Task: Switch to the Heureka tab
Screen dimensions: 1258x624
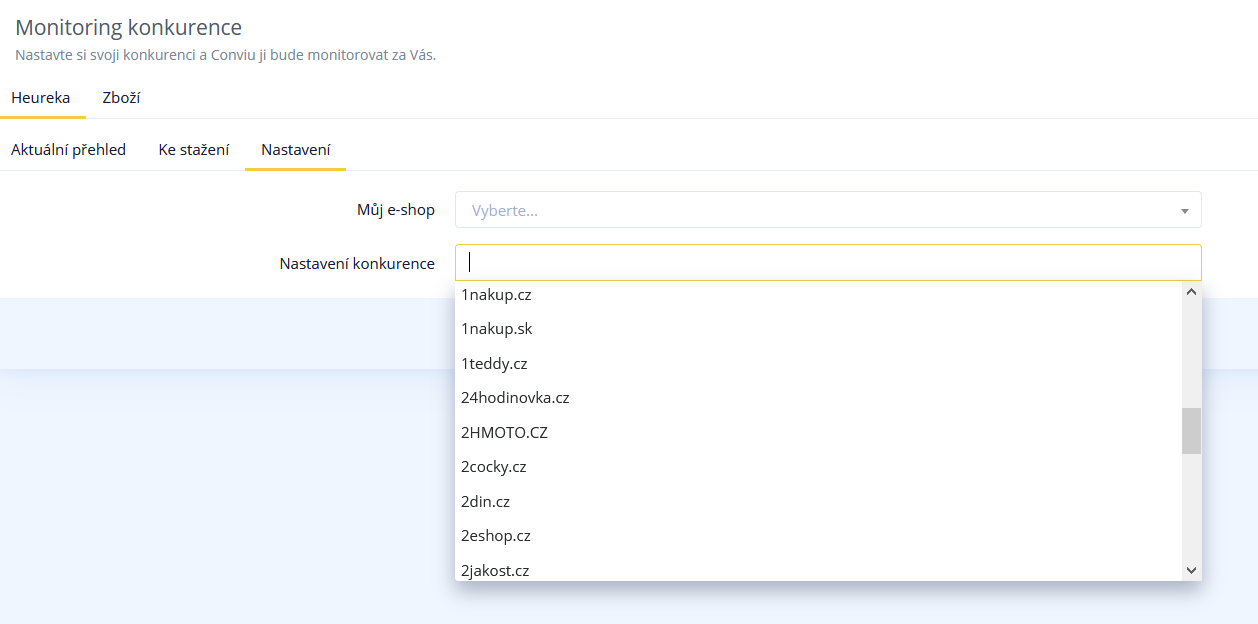Action: click(41, 98)
